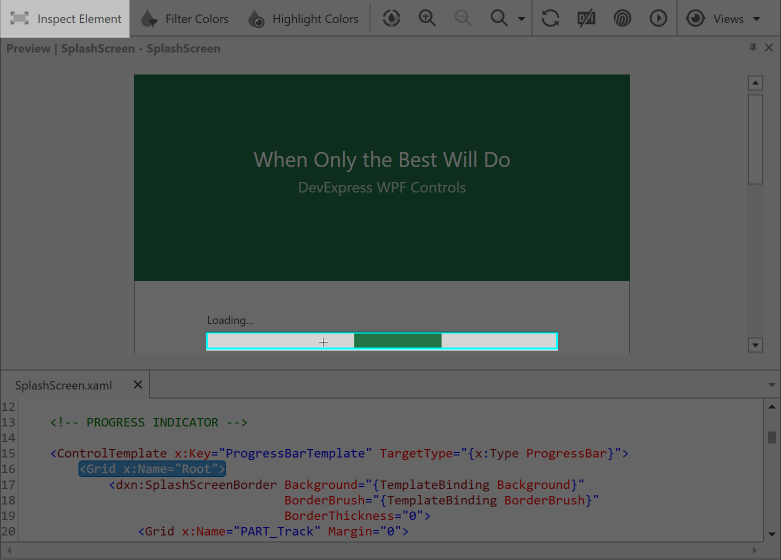Click the highlighted Grid x:Name="Root" tag
The height and width of the screenshot is (560, 781).
point(152,469)
